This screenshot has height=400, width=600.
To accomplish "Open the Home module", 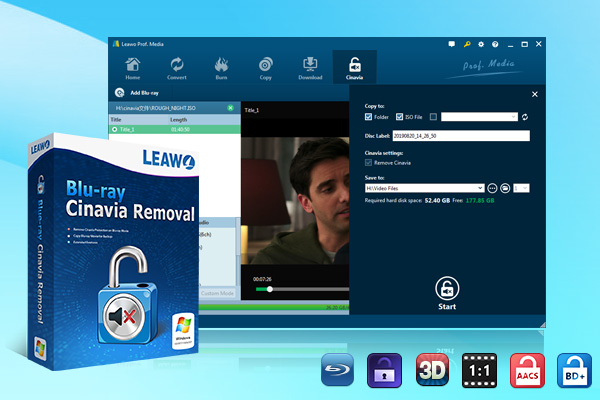I will pyautogui.click(x=132, y=69).
